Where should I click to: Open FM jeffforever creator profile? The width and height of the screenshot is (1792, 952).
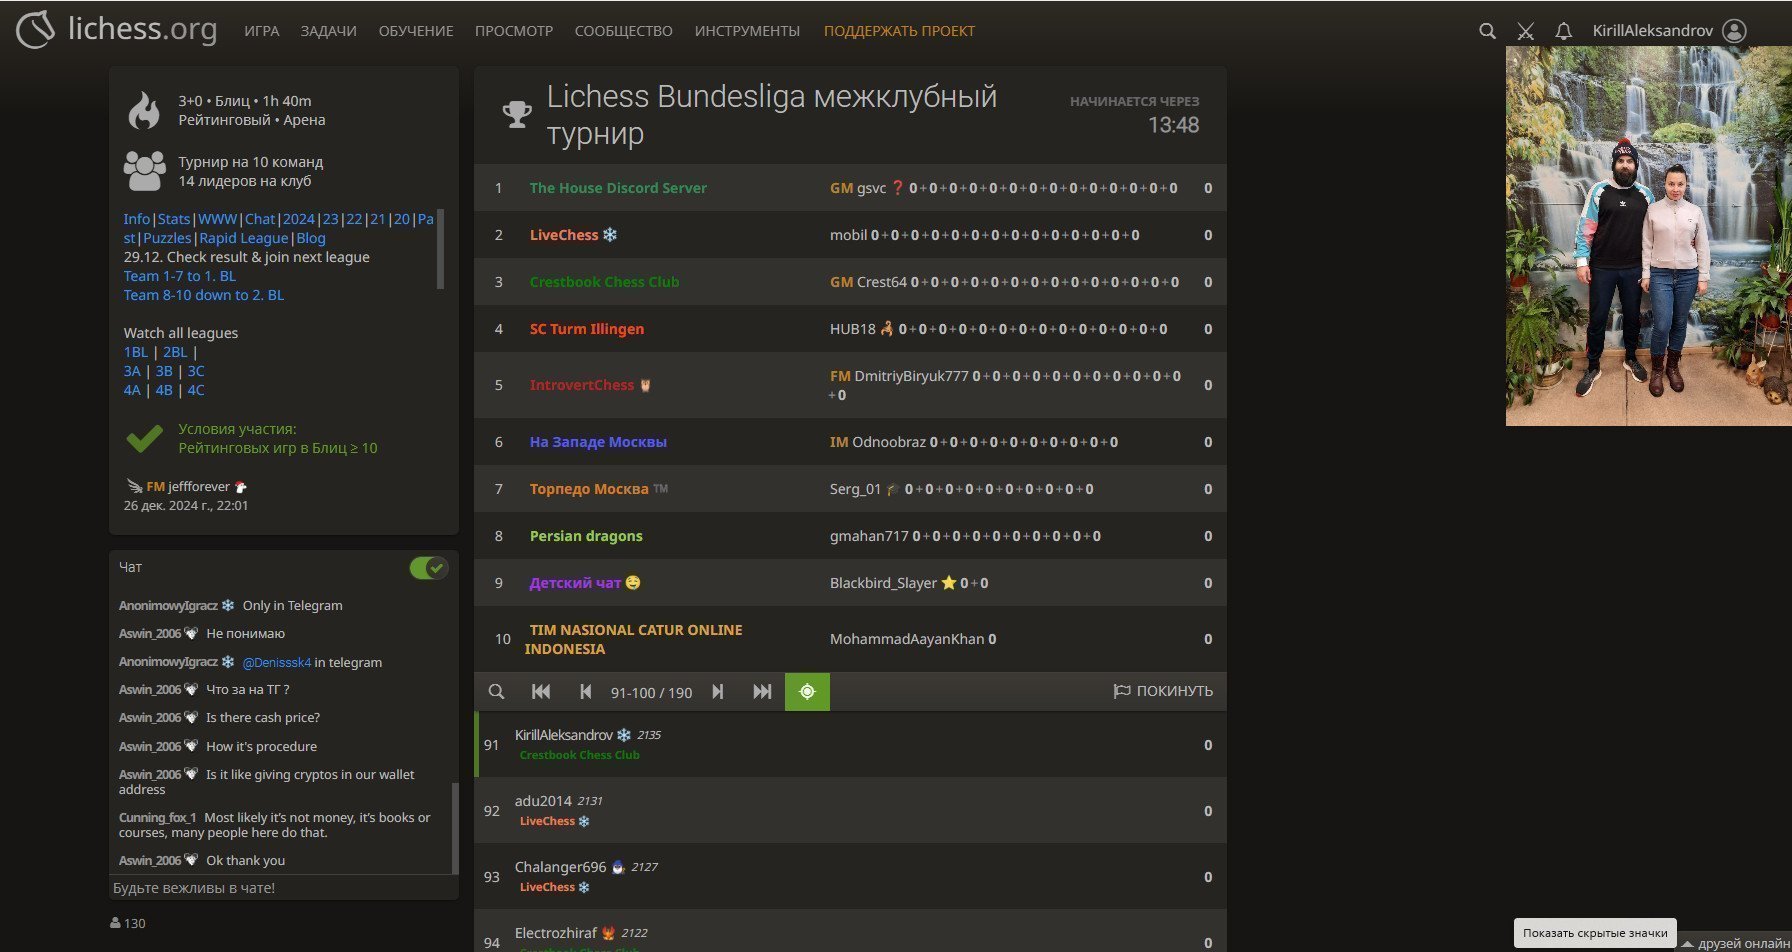coord(187,487)
